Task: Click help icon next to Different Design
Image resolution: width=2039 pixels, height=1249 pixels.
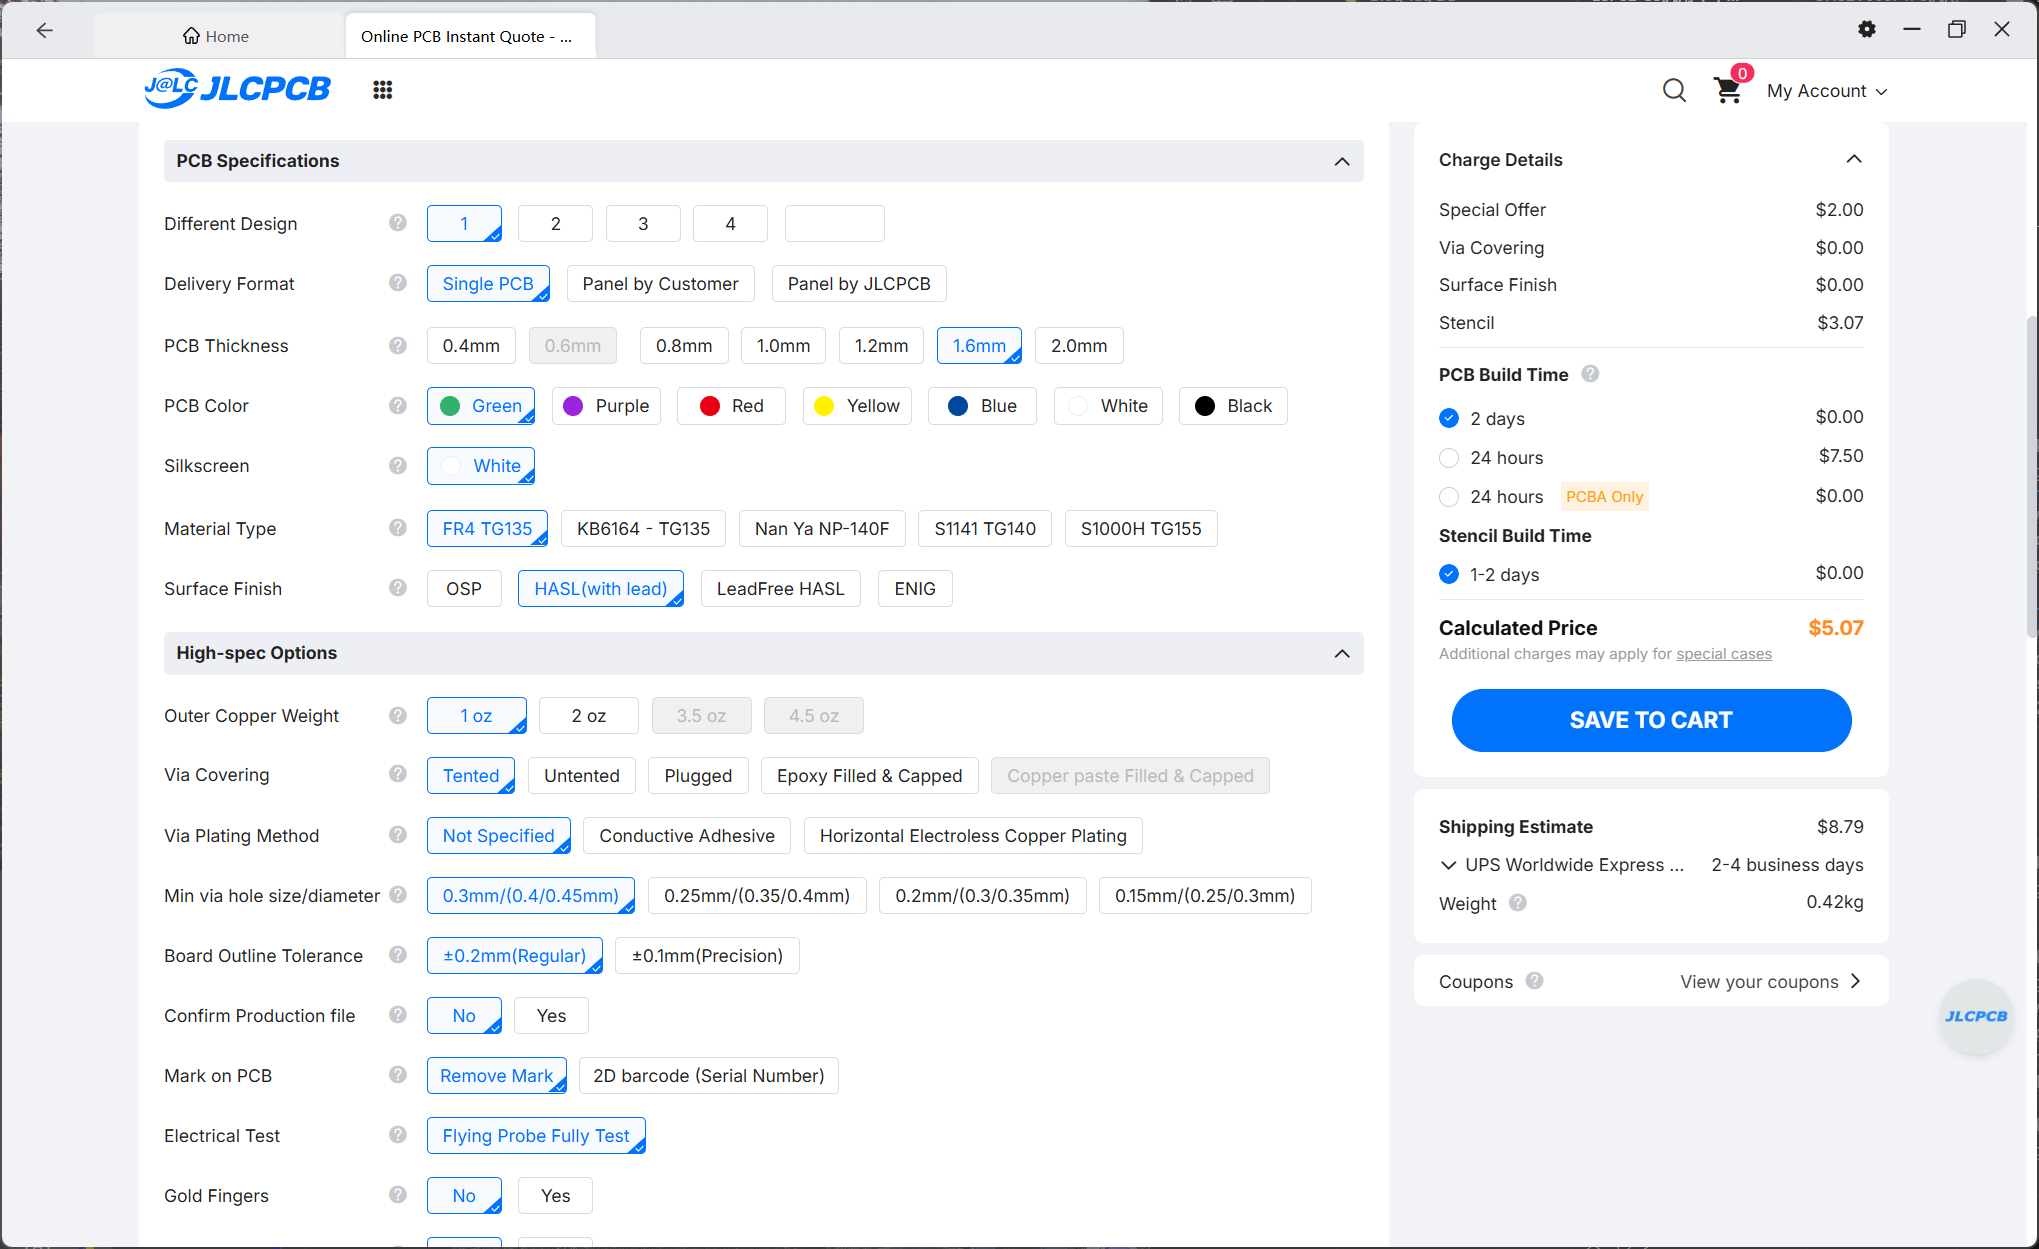Action: point(398,223)
